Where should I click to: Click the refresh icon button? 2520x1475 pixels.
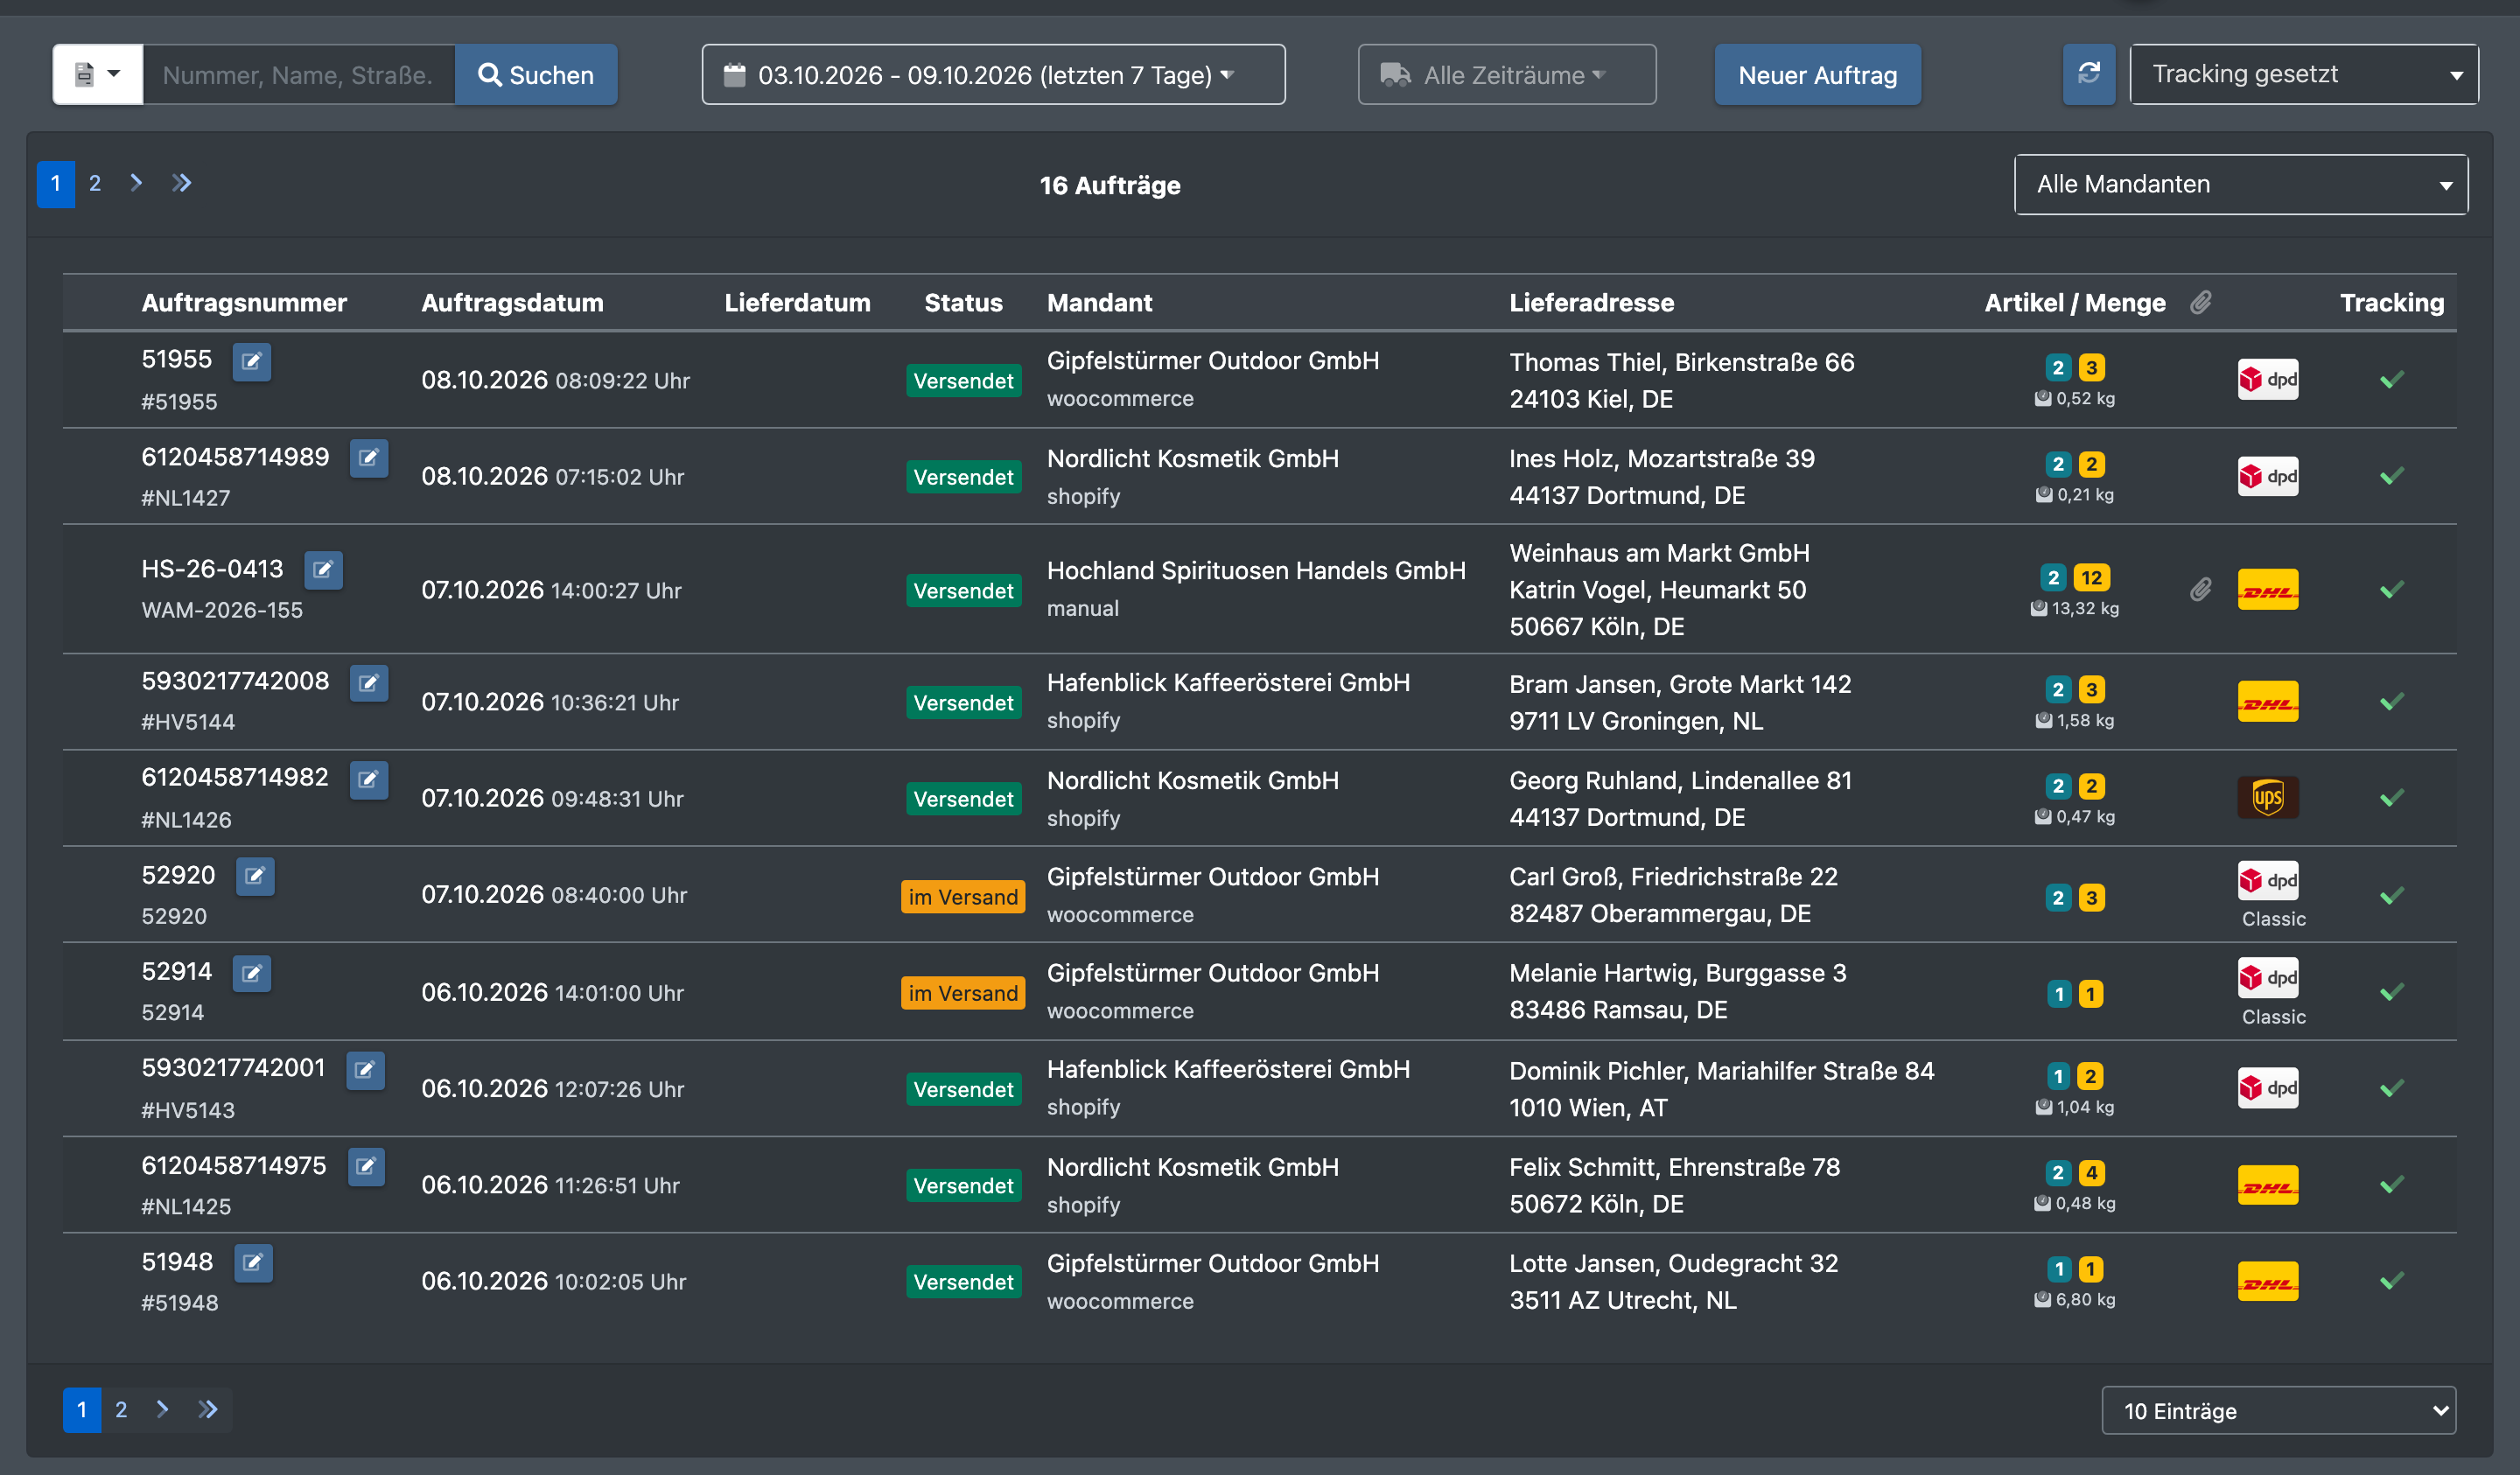click(x=2089, y=74)
